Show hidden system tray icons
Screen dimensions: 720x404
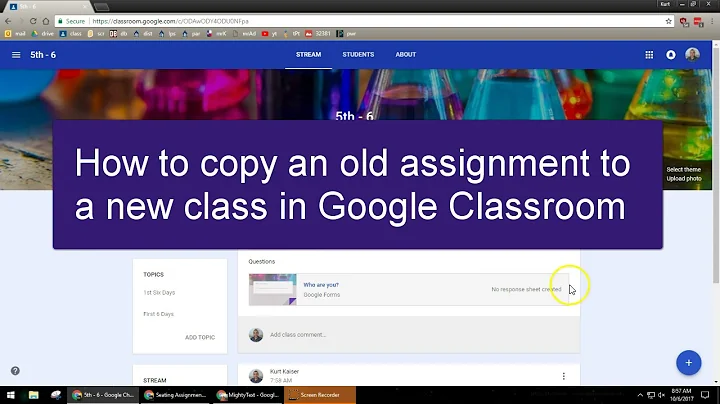tap(640, 395)
